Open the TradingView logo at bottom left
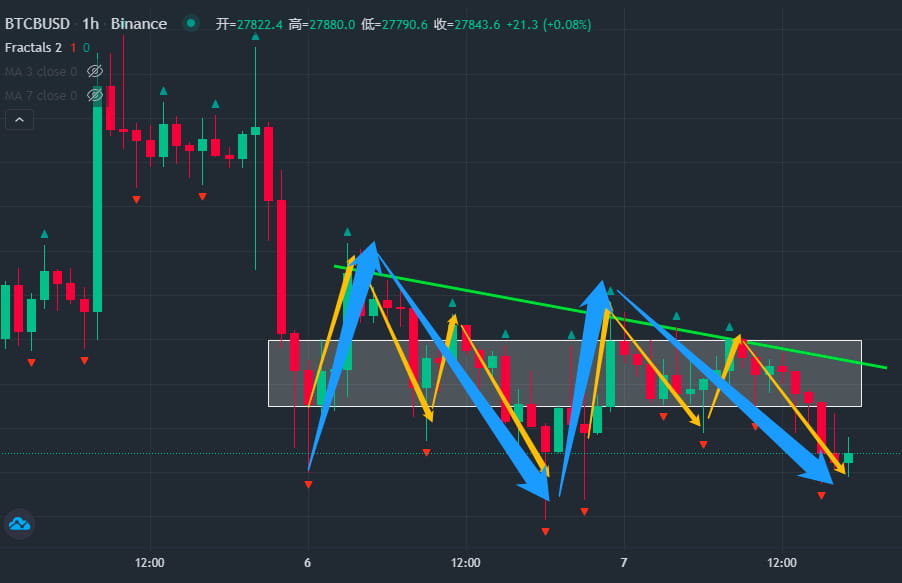The image size is (902, 583). pyautogui.click(x=20, y=524)
